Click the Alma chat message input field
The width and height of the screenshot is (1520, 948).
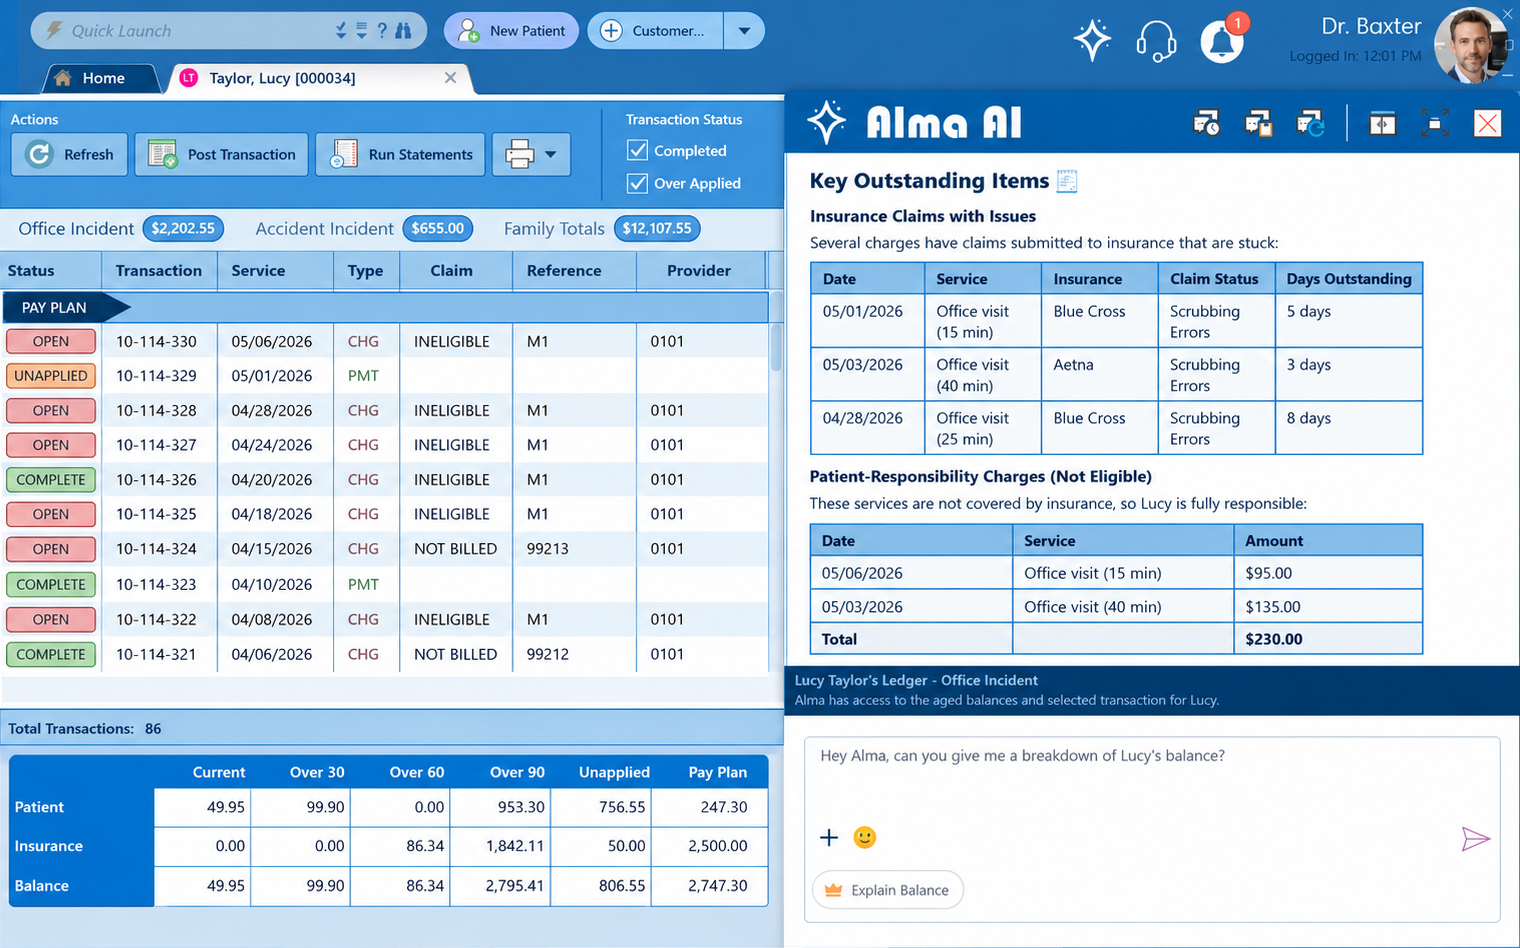(x=1152, y=780)
